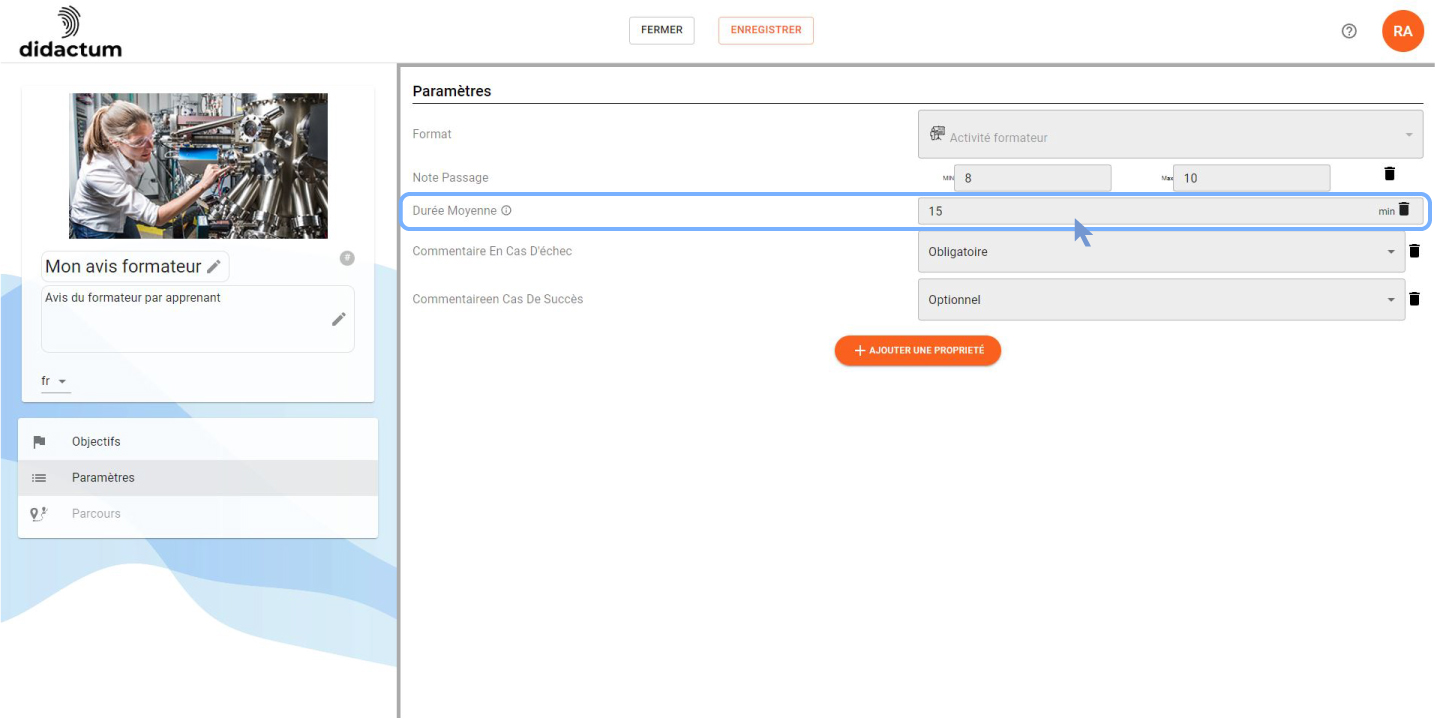Screen dimensions: 1435x719
Task: Open the Optionnel dropdown
Action: [x=1161, y=299]
